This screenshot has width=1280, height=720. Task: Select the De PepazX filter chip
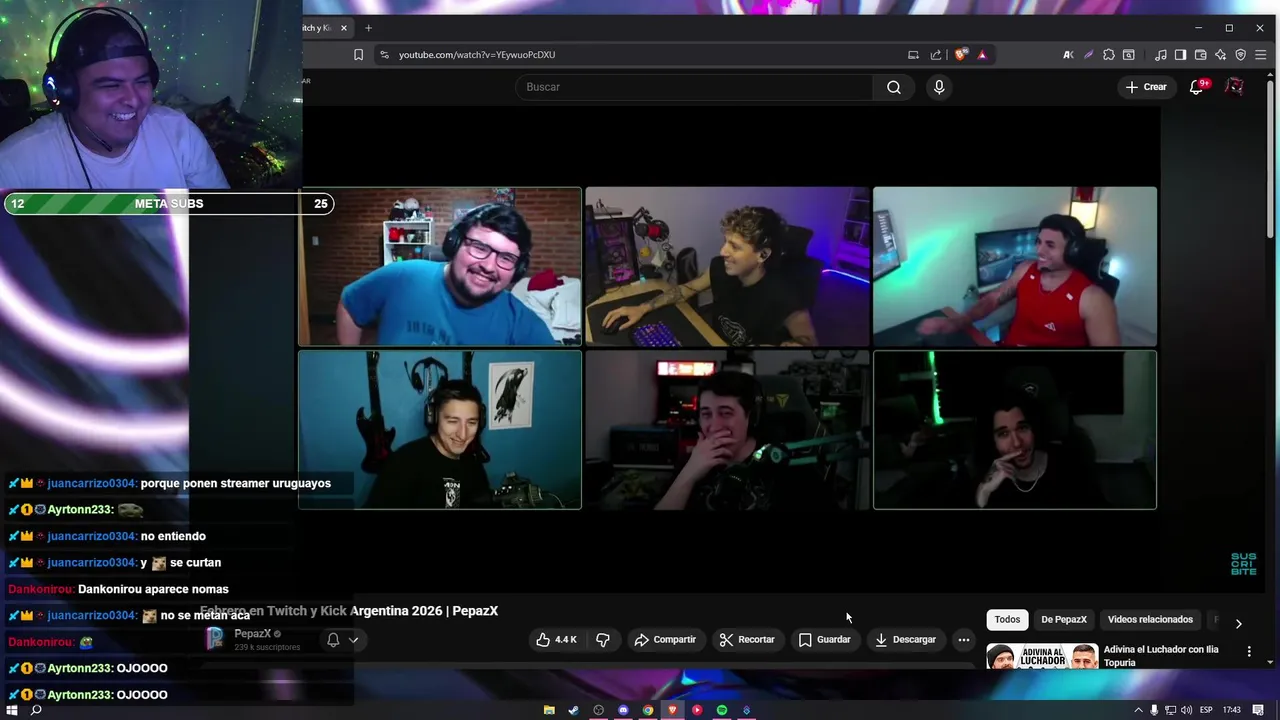[x=1064, y=620]
